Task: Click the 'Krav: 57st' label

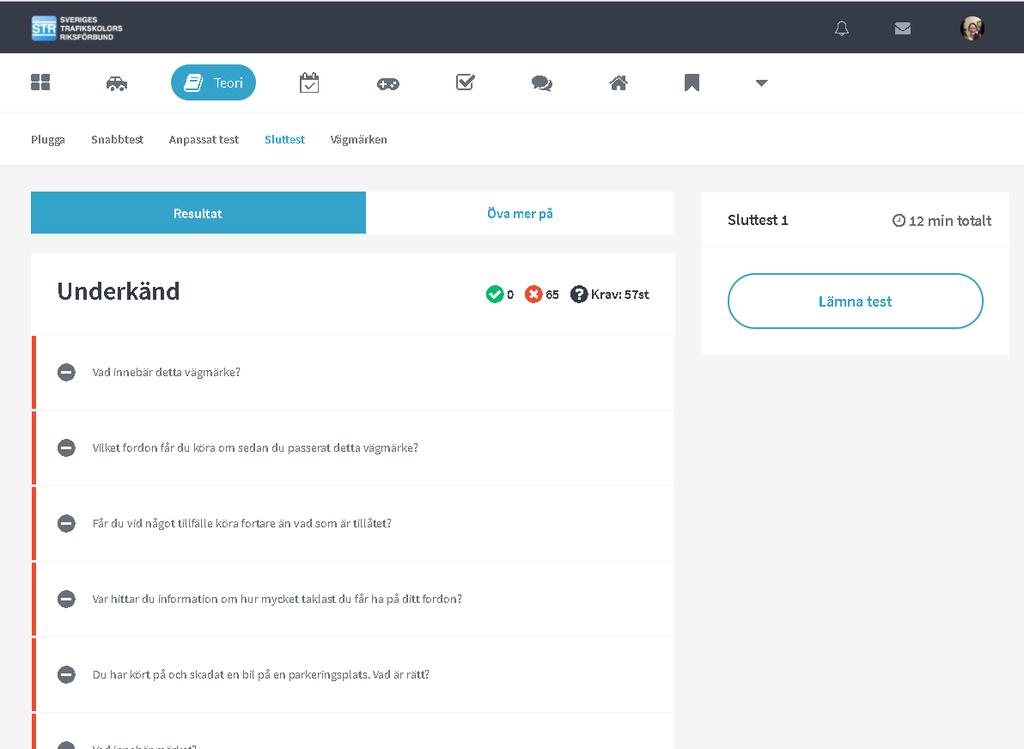Action: click(620, 295)
